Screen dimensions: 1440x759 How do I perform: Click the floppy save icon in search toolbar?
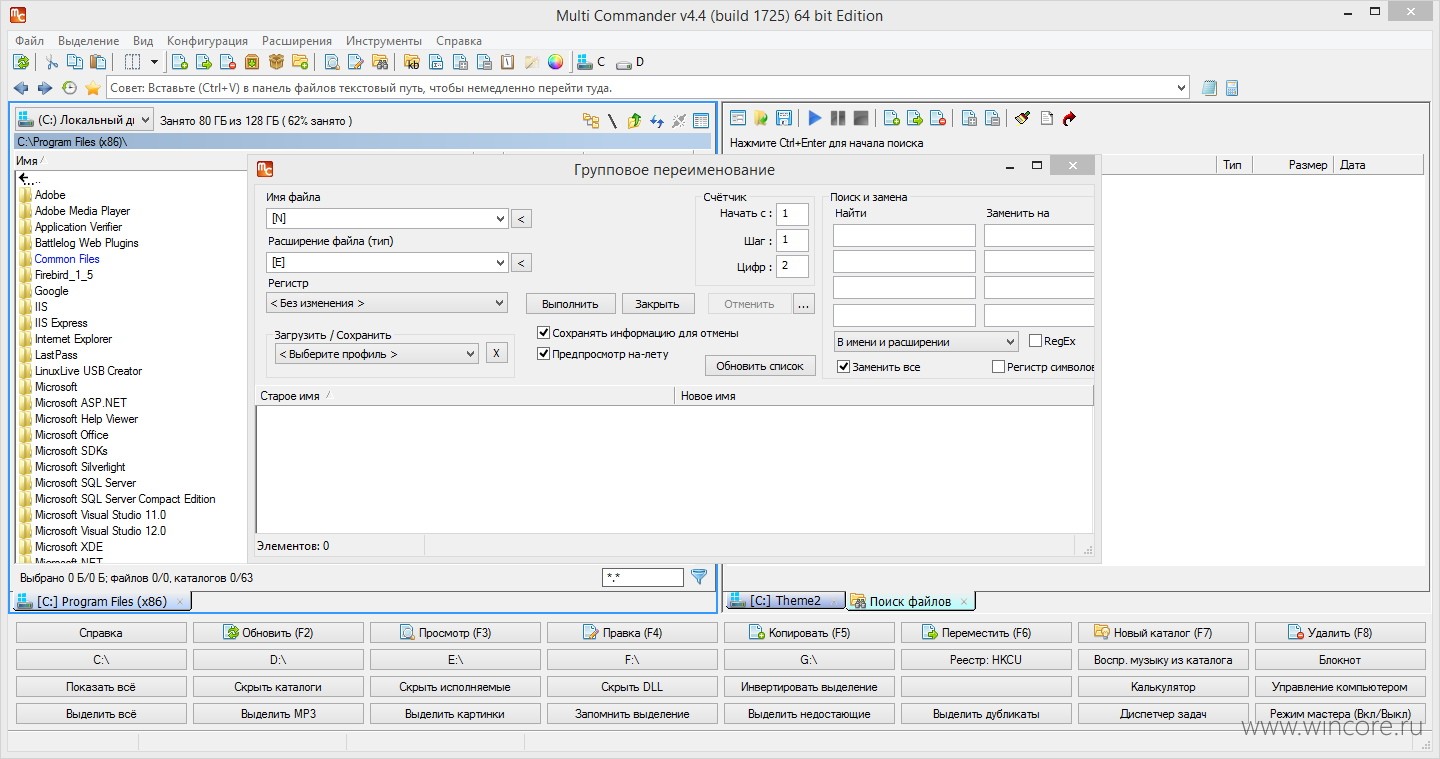pyautogui.click(x=784, y=118)
